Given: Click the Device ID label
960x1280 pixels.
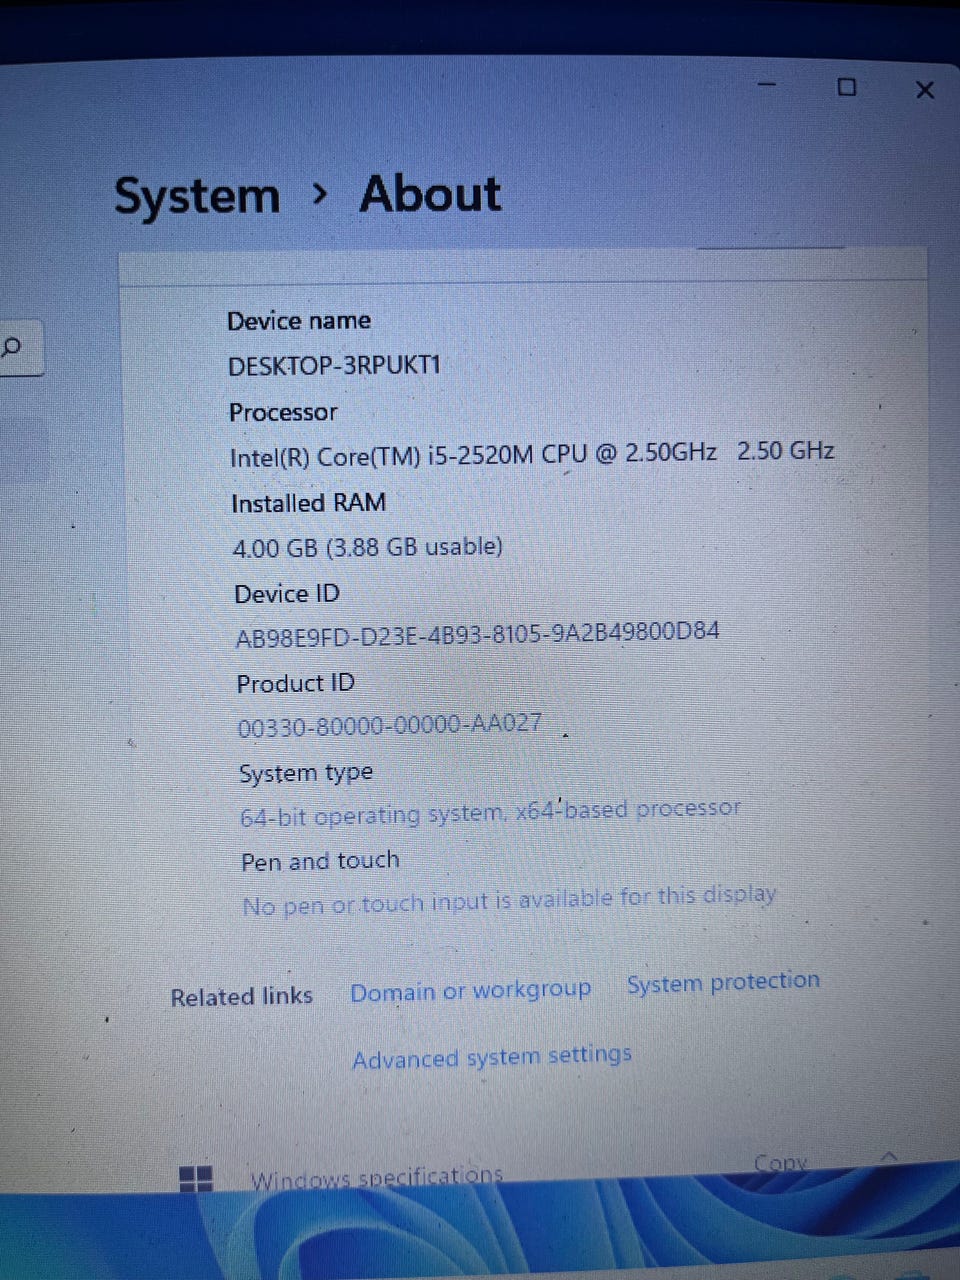Looking at the screenshot, I should (x=287, y=594).
